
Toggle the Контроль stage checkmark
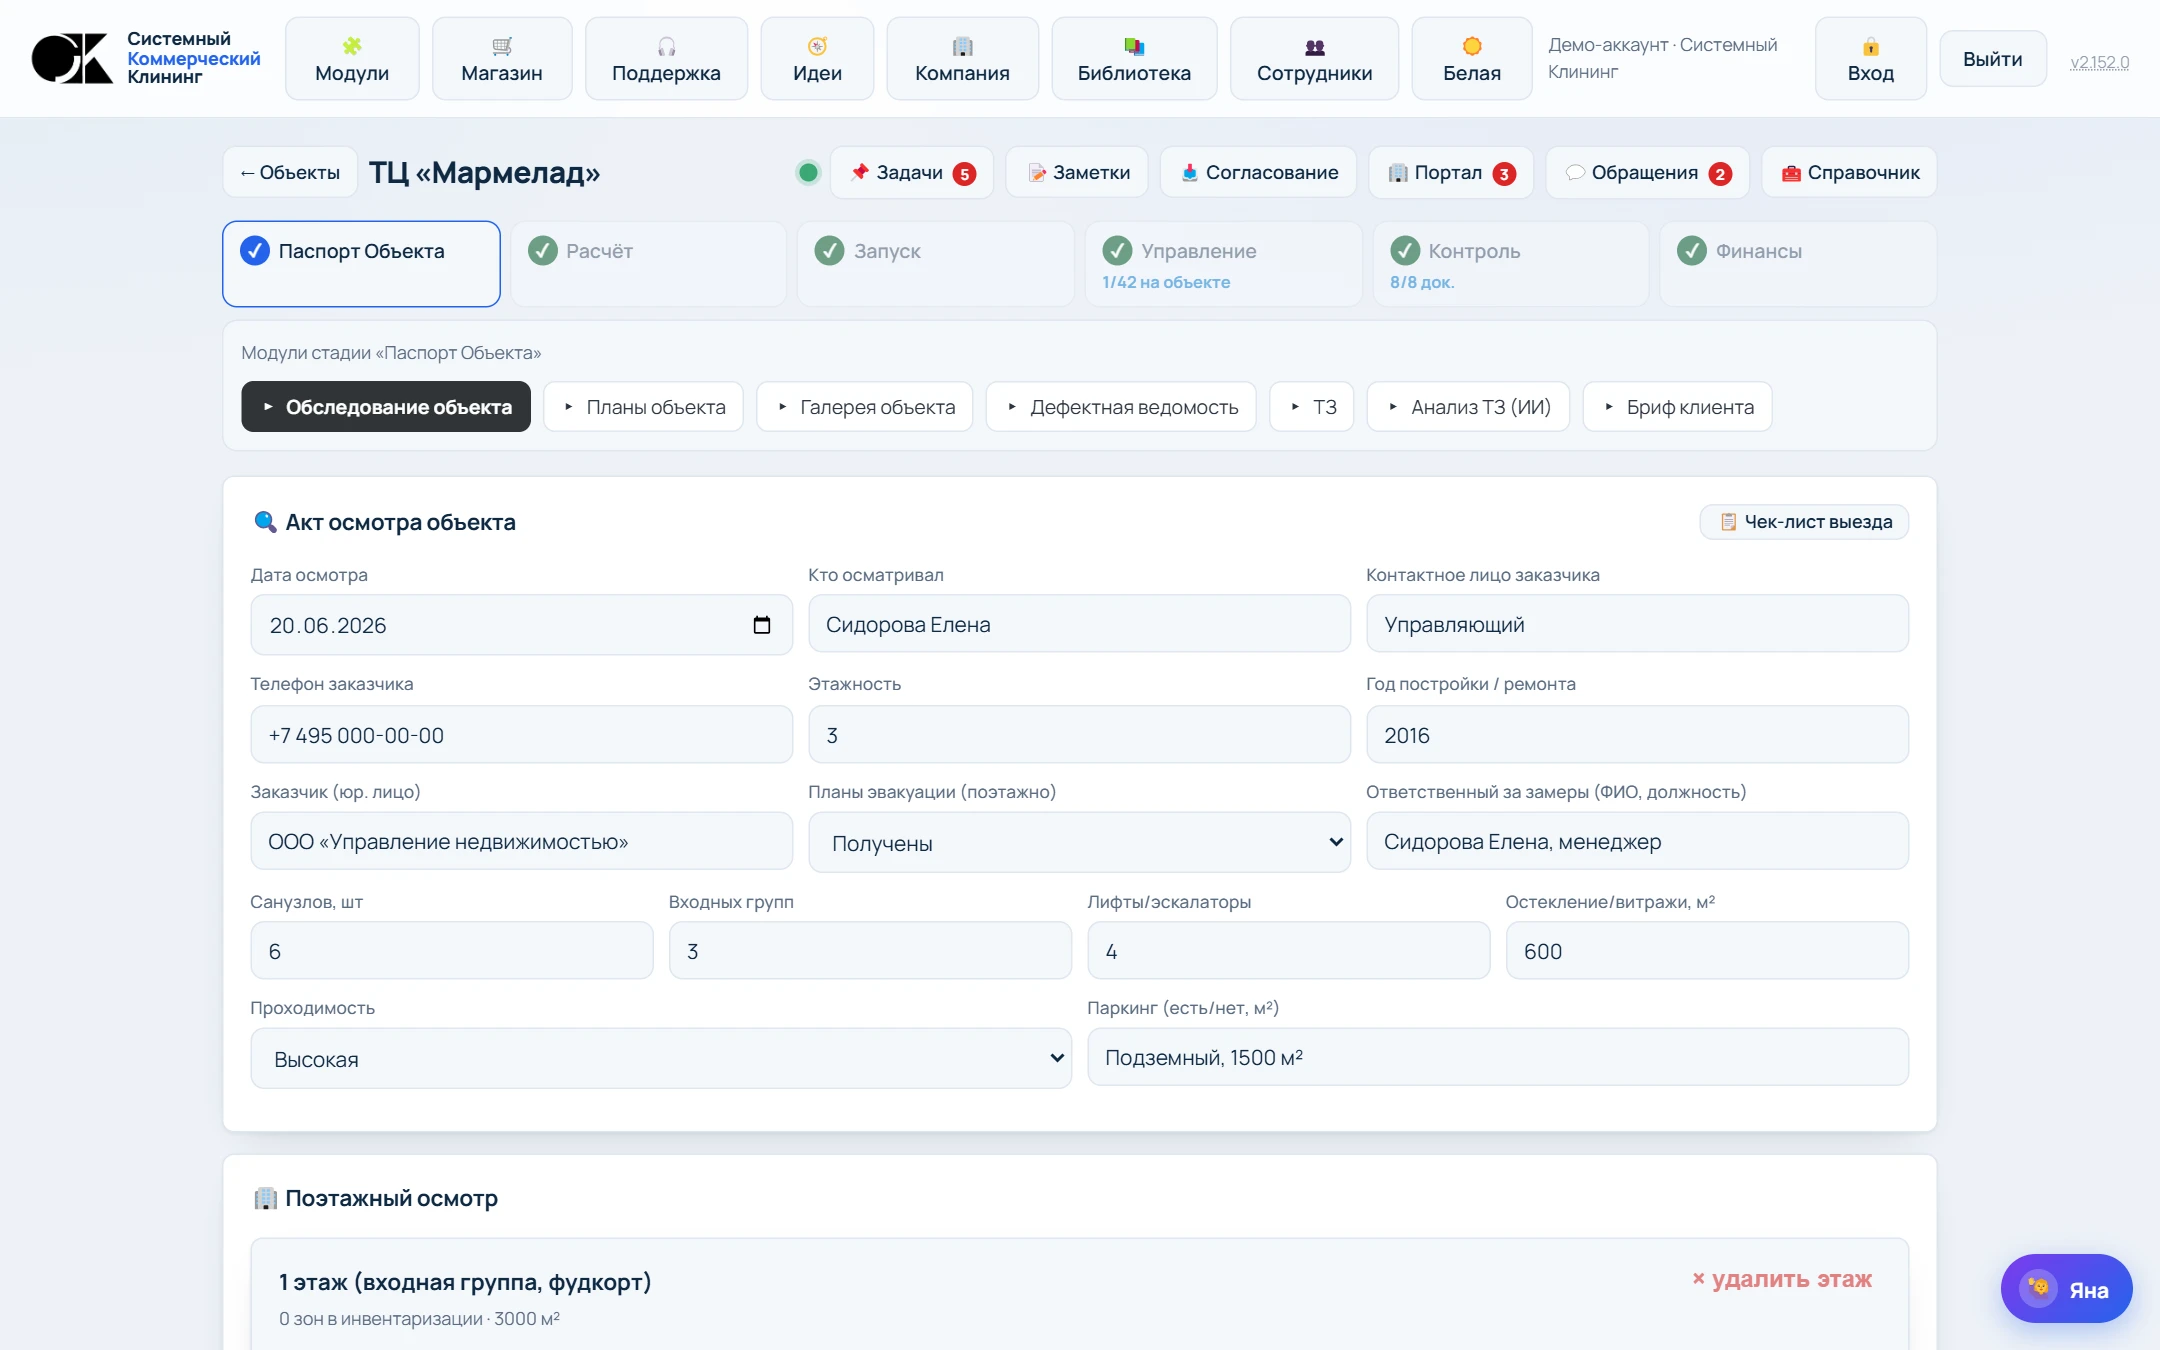click(x=1405, y=250)
